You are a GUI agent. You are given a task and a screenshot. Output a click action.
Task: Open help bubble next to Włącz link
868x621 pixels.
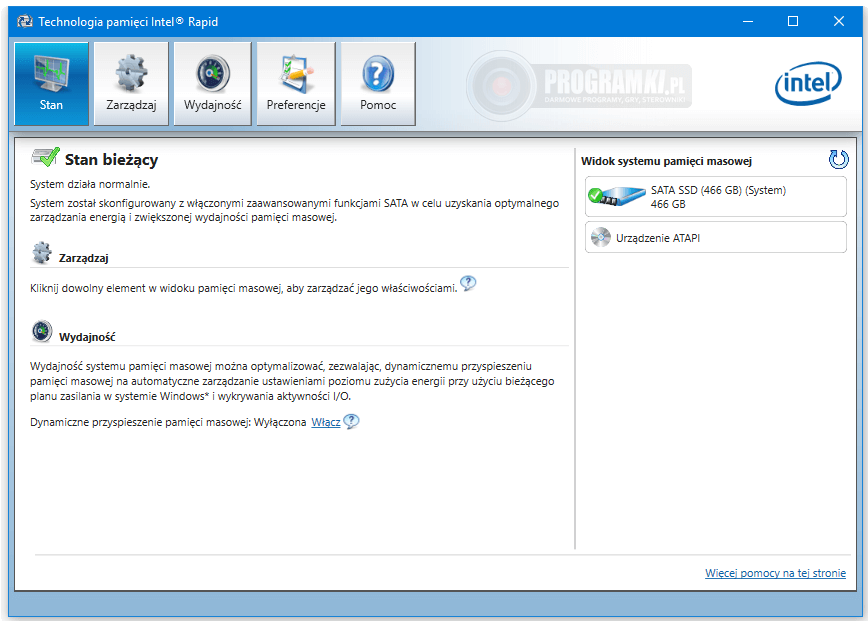[x=351, y=421]
